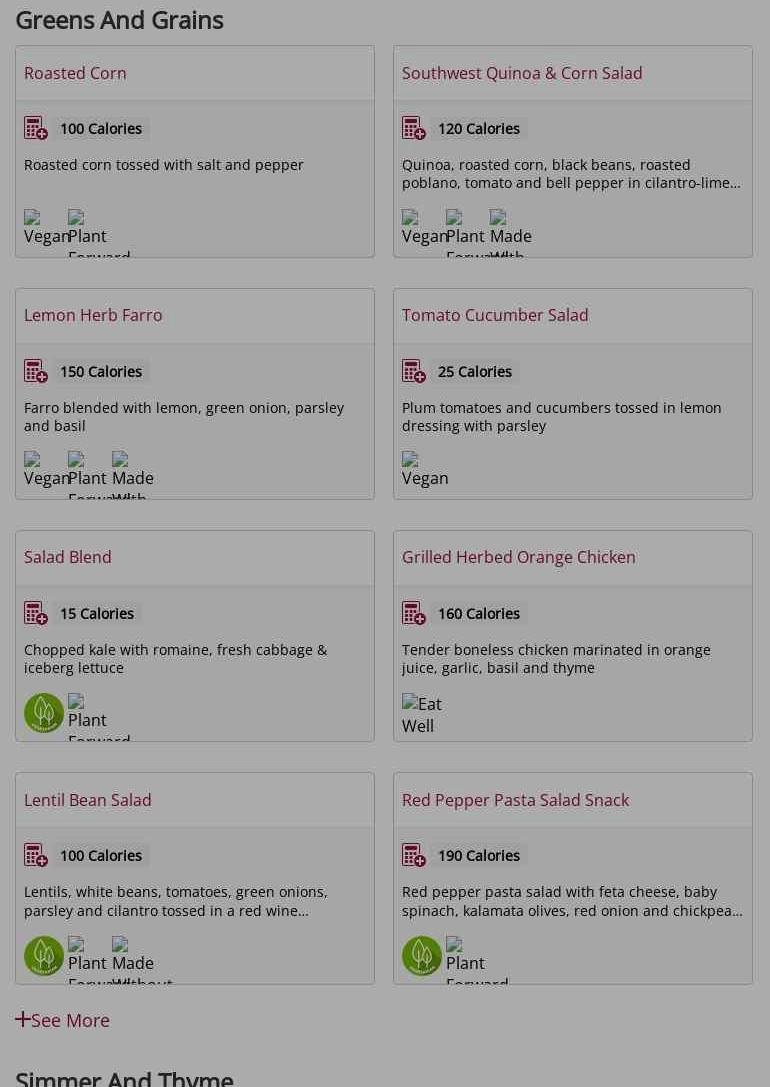The width and height of the screenshot is (770, 1087).
Task: Open Southwest Quinoa nutrition calculator icon
Action: [414, 129]
